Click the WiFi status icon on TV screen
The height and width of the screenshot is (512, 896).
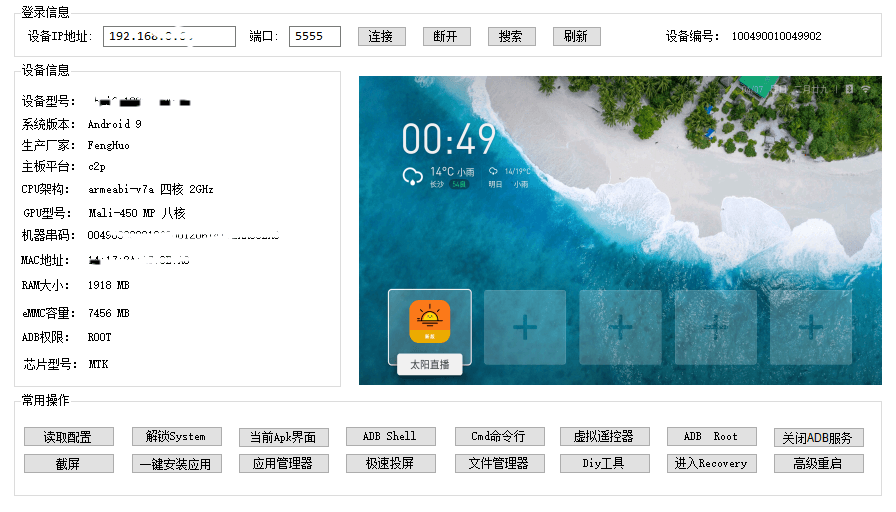pos(865,90)
